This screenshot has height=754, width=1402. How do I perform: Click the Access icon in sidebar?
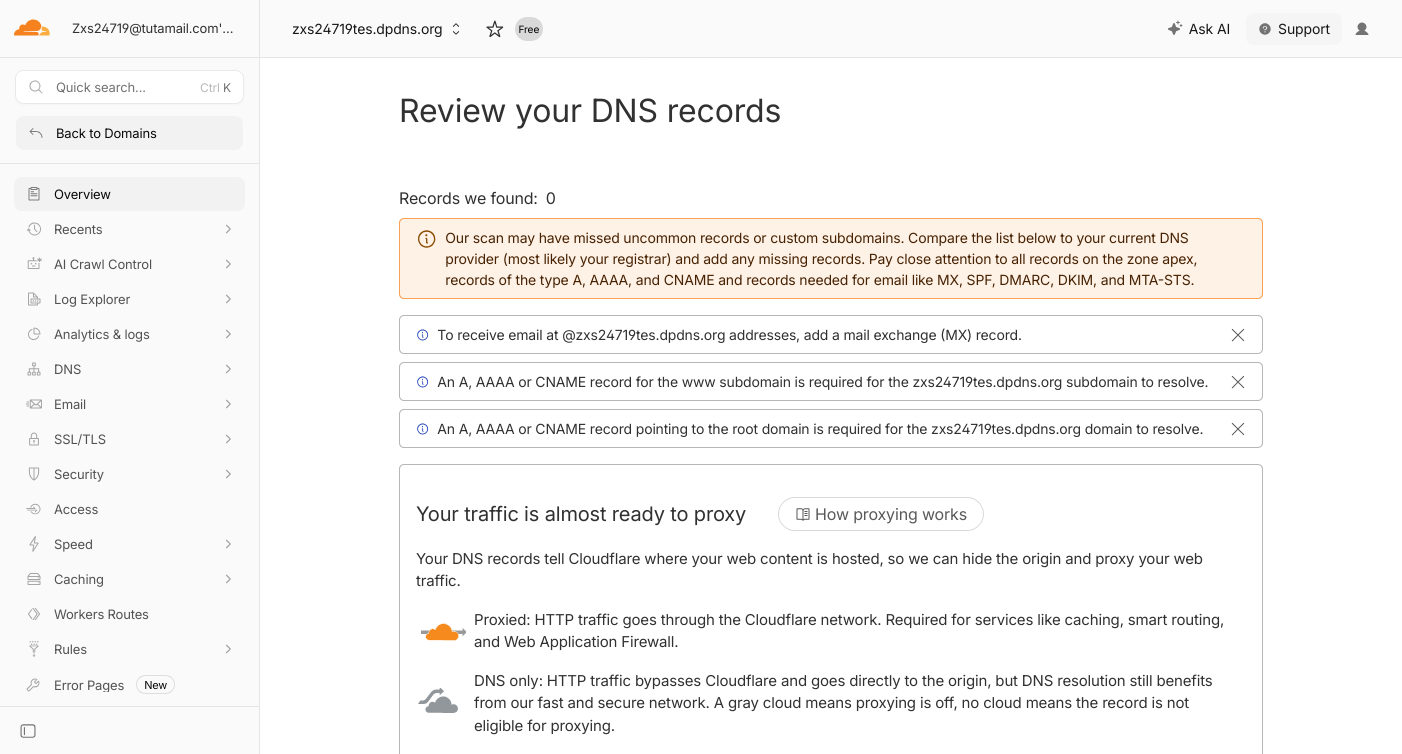[34, 509]
